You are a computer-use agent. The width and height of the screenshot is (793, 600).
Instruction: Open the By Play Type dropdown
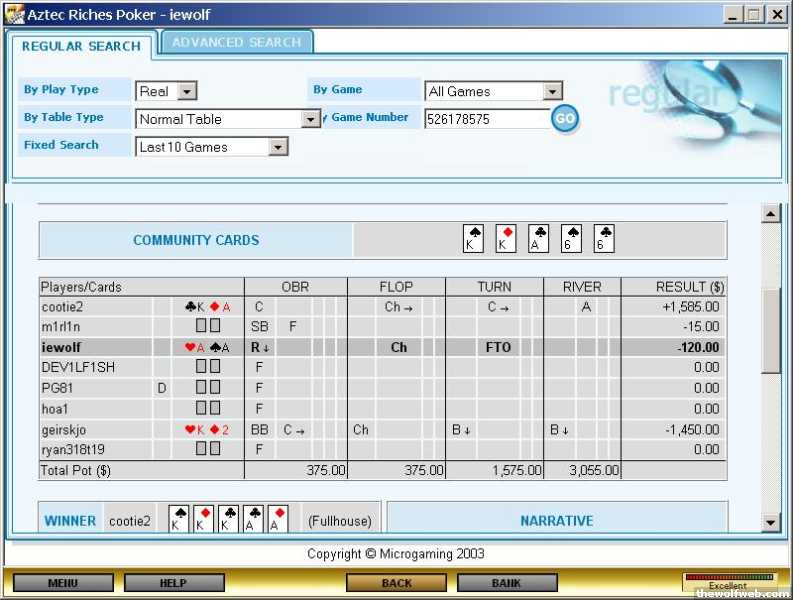coord(187,91)
